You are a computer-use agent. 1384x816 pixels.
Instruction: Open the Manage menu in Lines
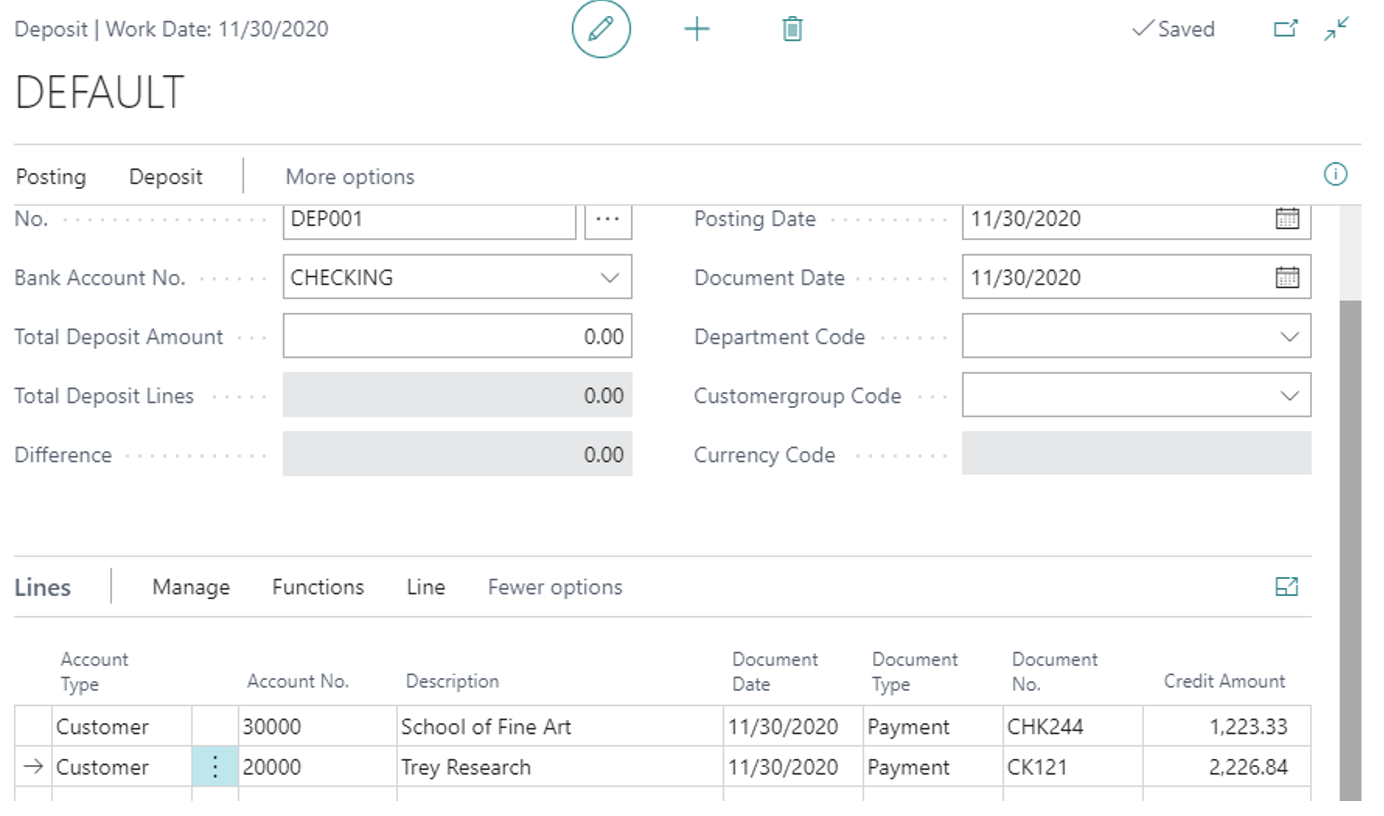190,587
